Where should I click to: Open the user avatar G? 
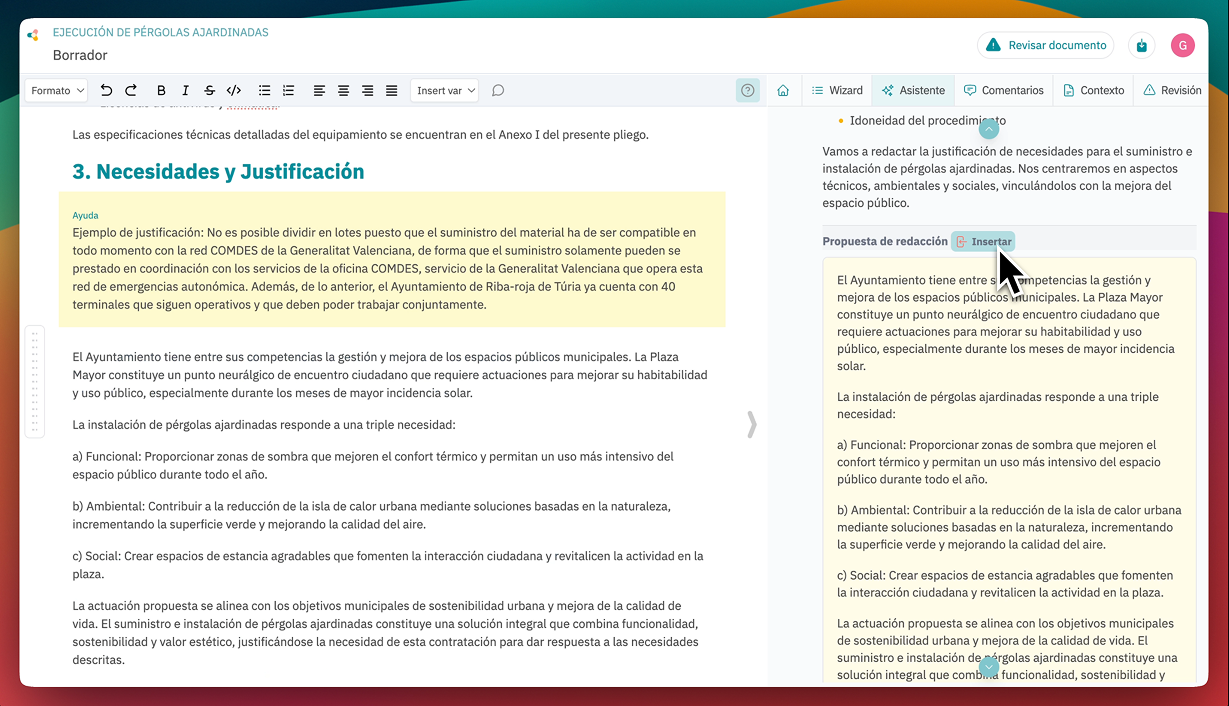pyautogui.click(x=1183, y=45)
